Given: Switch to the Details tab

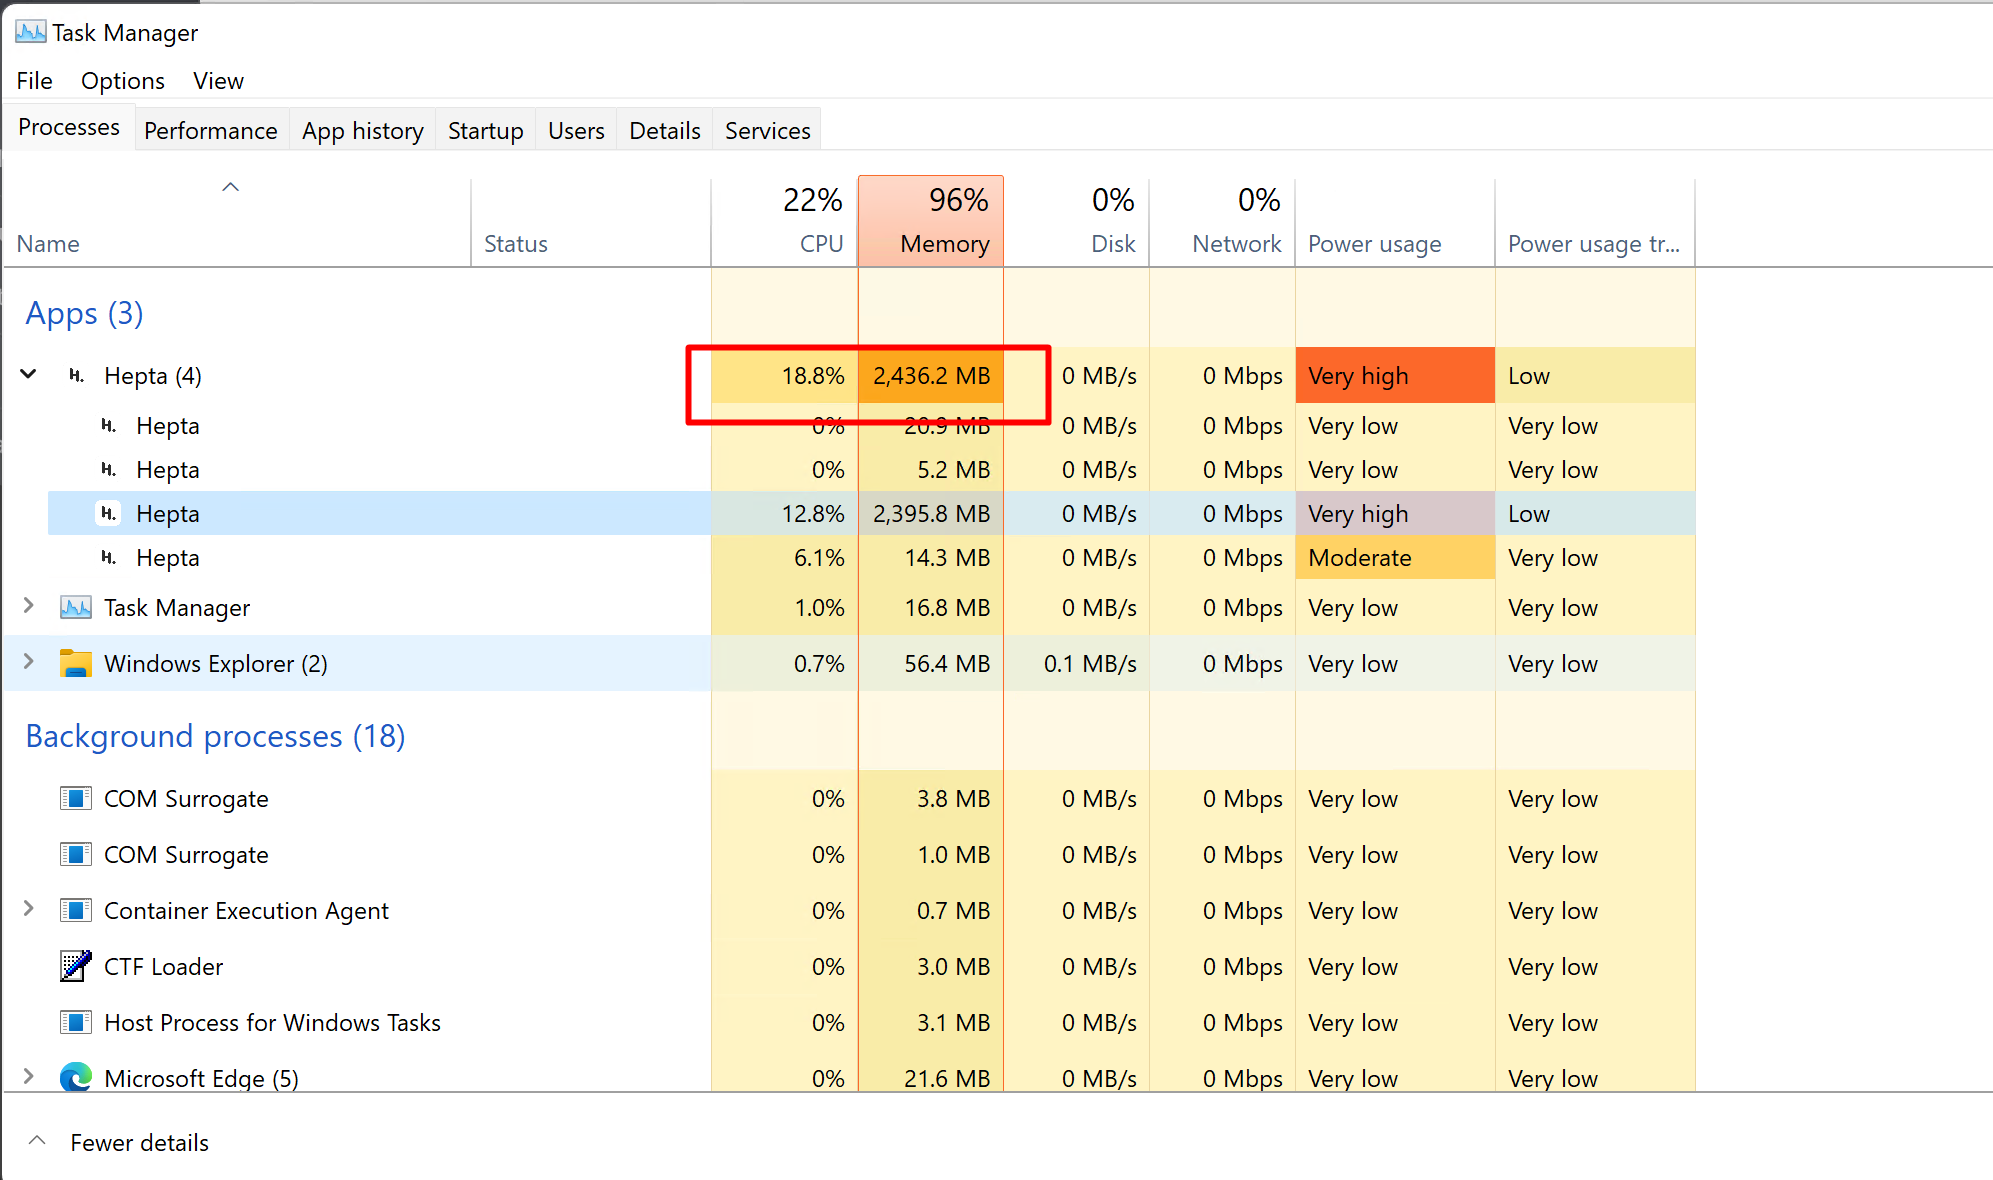Looking at the screenshot, I should click(665, 131).
